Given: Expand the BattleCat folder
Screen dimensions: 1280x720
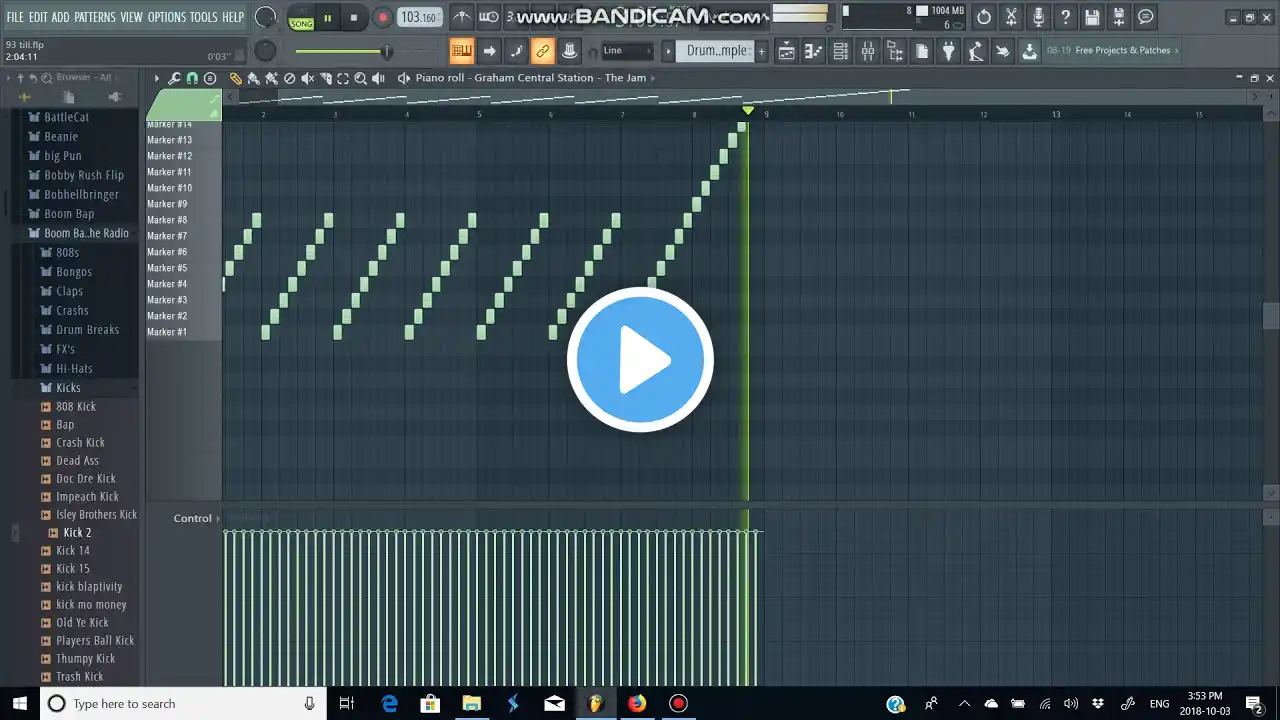Looking at the screenshot, I should point(58,117).
